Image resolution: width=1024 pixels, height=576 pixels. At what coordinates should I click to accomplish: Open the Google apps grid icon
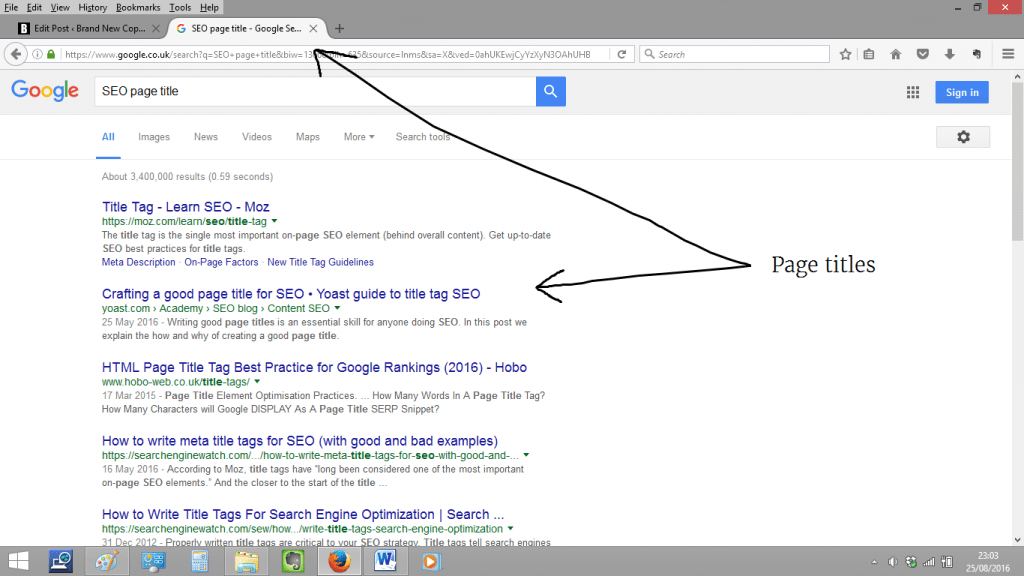tap(913, 93)
